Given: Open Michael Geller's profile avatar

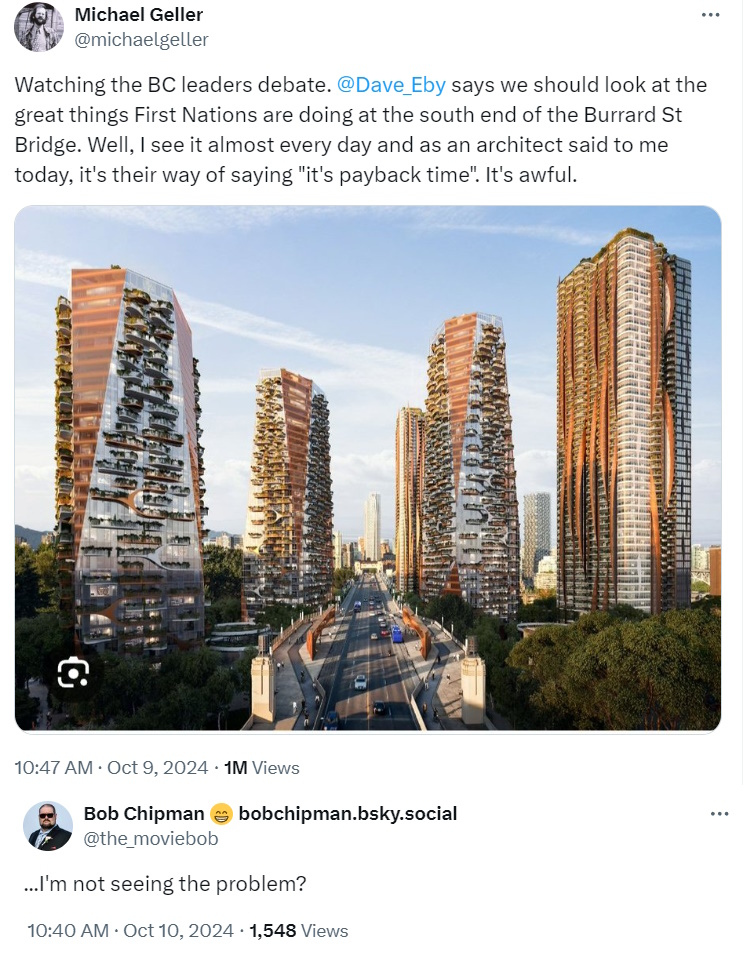Looking at the screenshot, I should 39,26.
